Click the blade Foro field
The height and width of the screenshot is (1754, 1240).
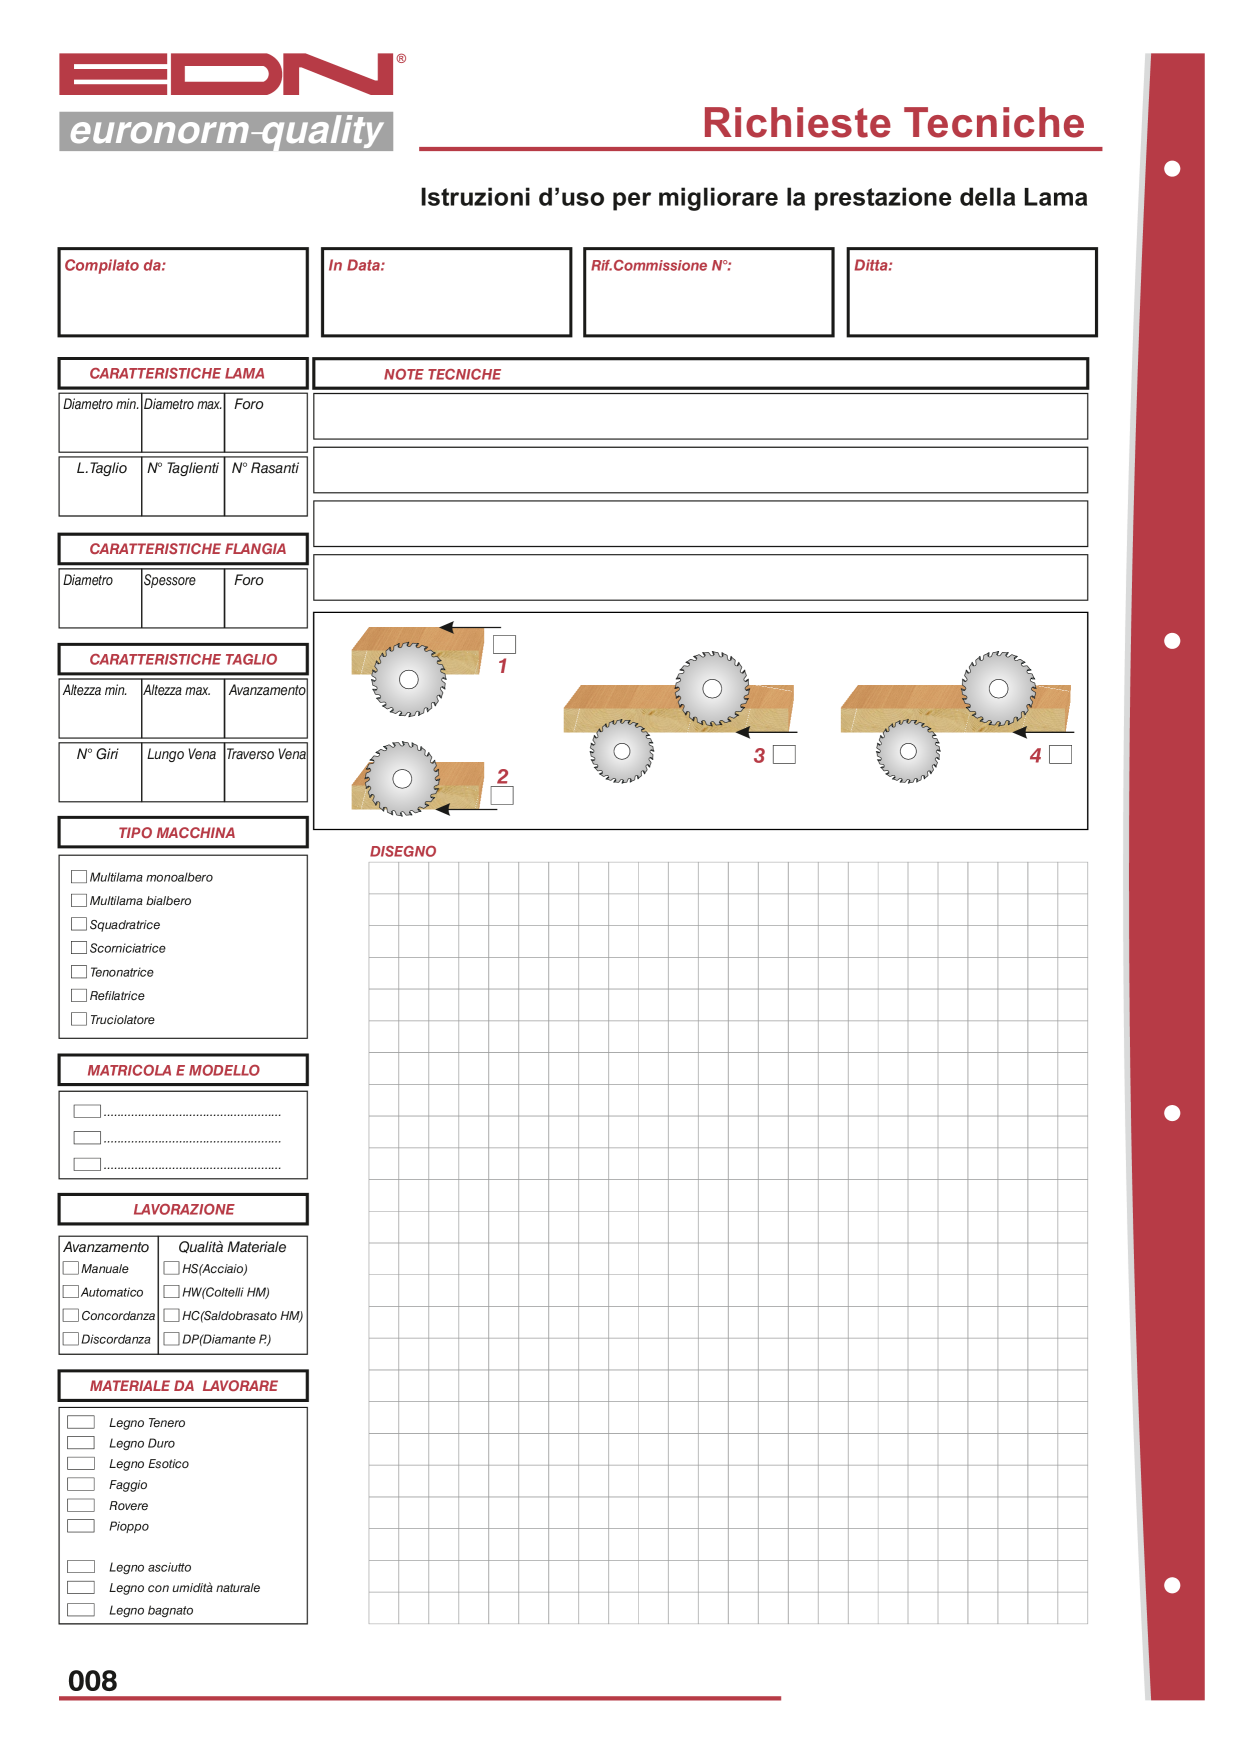coord(266,423)
